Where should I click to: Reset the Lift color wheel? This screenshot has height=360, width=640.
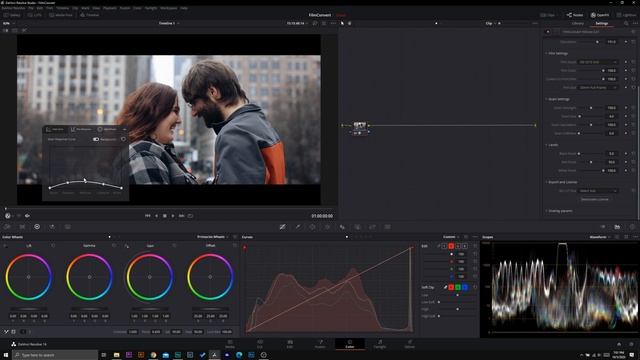tap(53, 246)
